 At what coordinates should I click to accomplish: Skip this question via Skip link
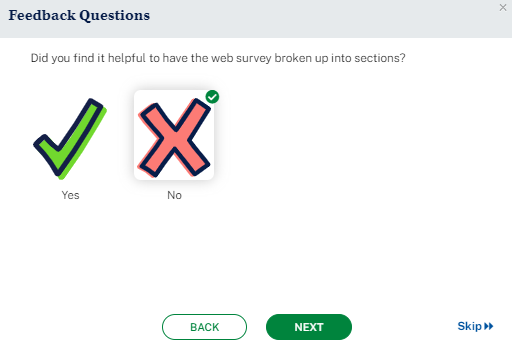(x=475, y=326)
